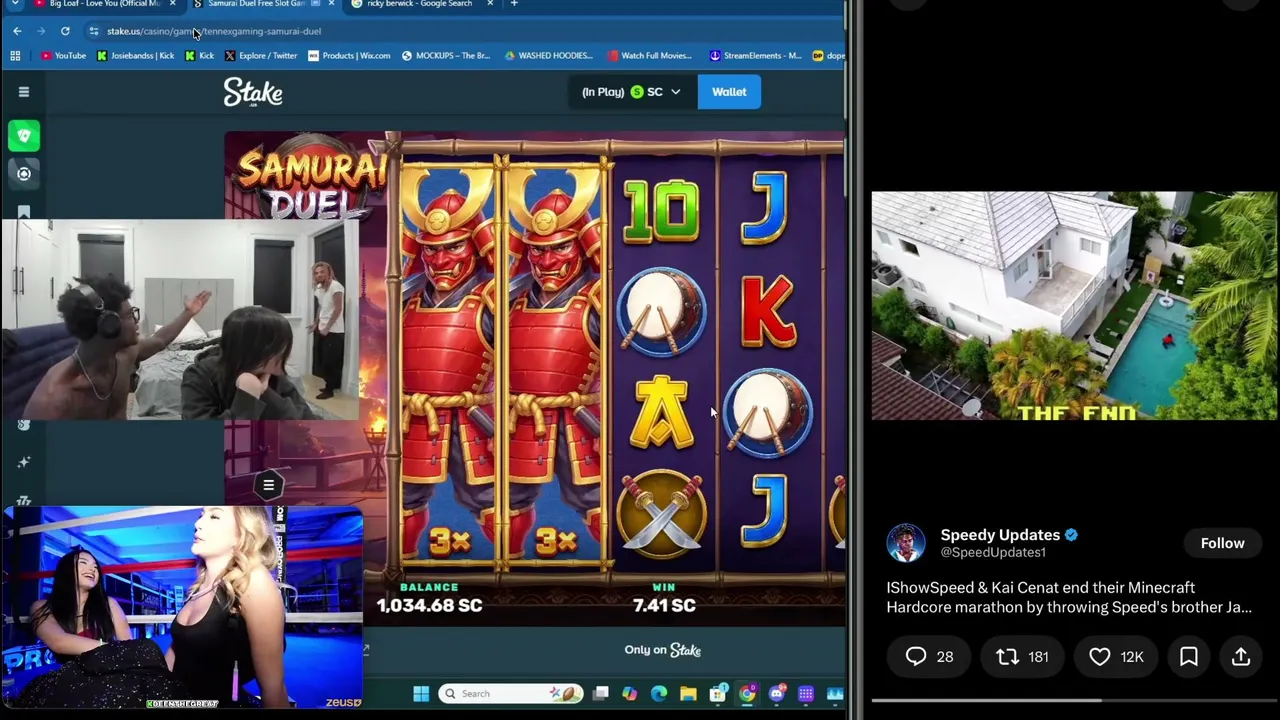
Task: Switch to the ricky berwick Google Search tab
Action: pos(418,4)
